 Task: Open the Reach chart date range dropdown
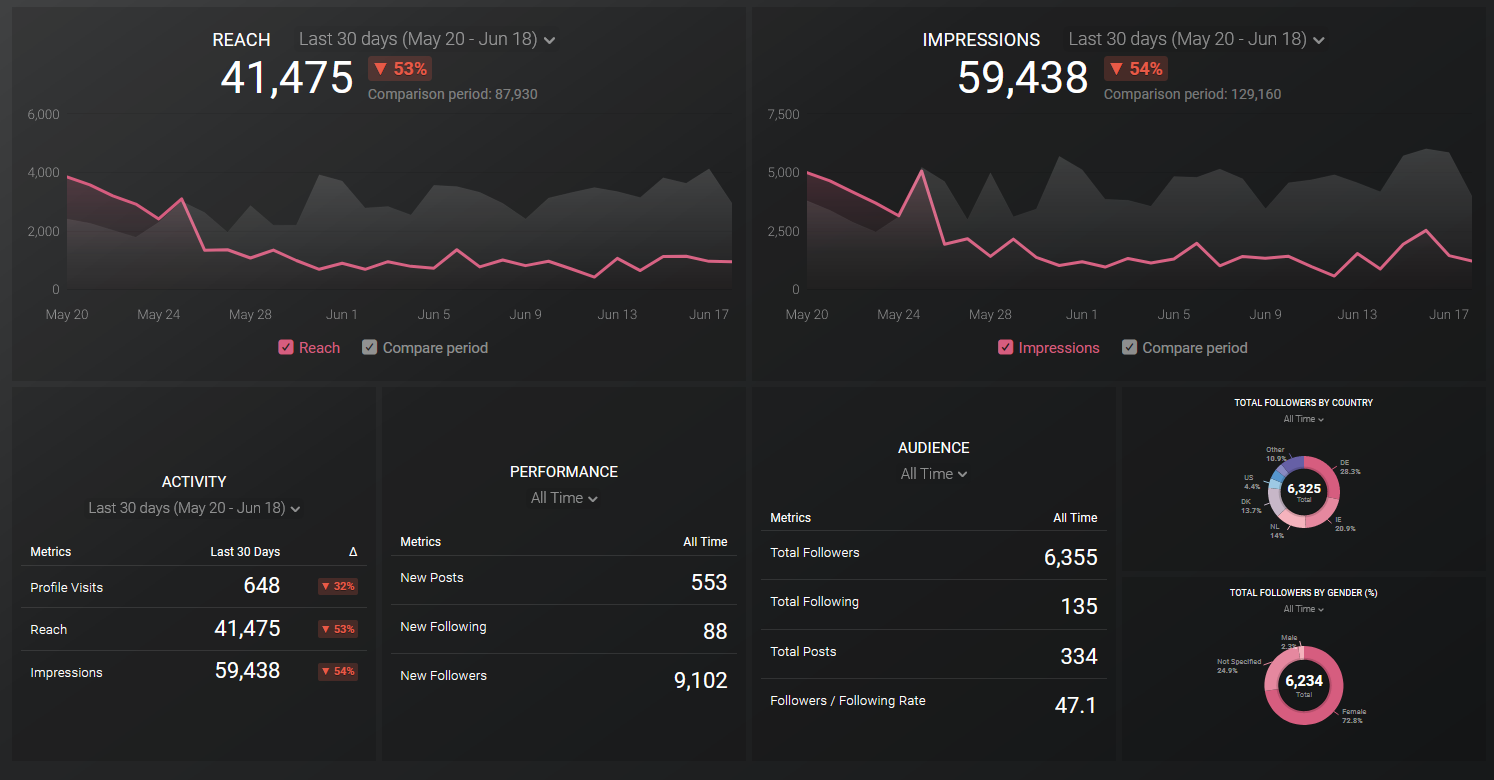tap(427, 39)
